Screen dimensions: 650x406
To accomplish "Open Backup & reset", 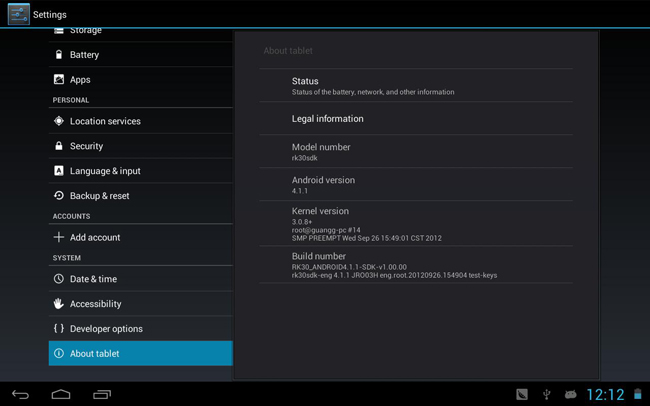I will [x=141, y=195].
